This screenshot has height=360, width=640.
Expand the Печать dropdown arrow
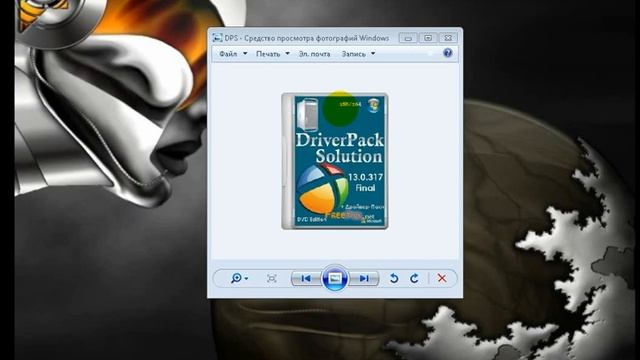pos(287,53)
